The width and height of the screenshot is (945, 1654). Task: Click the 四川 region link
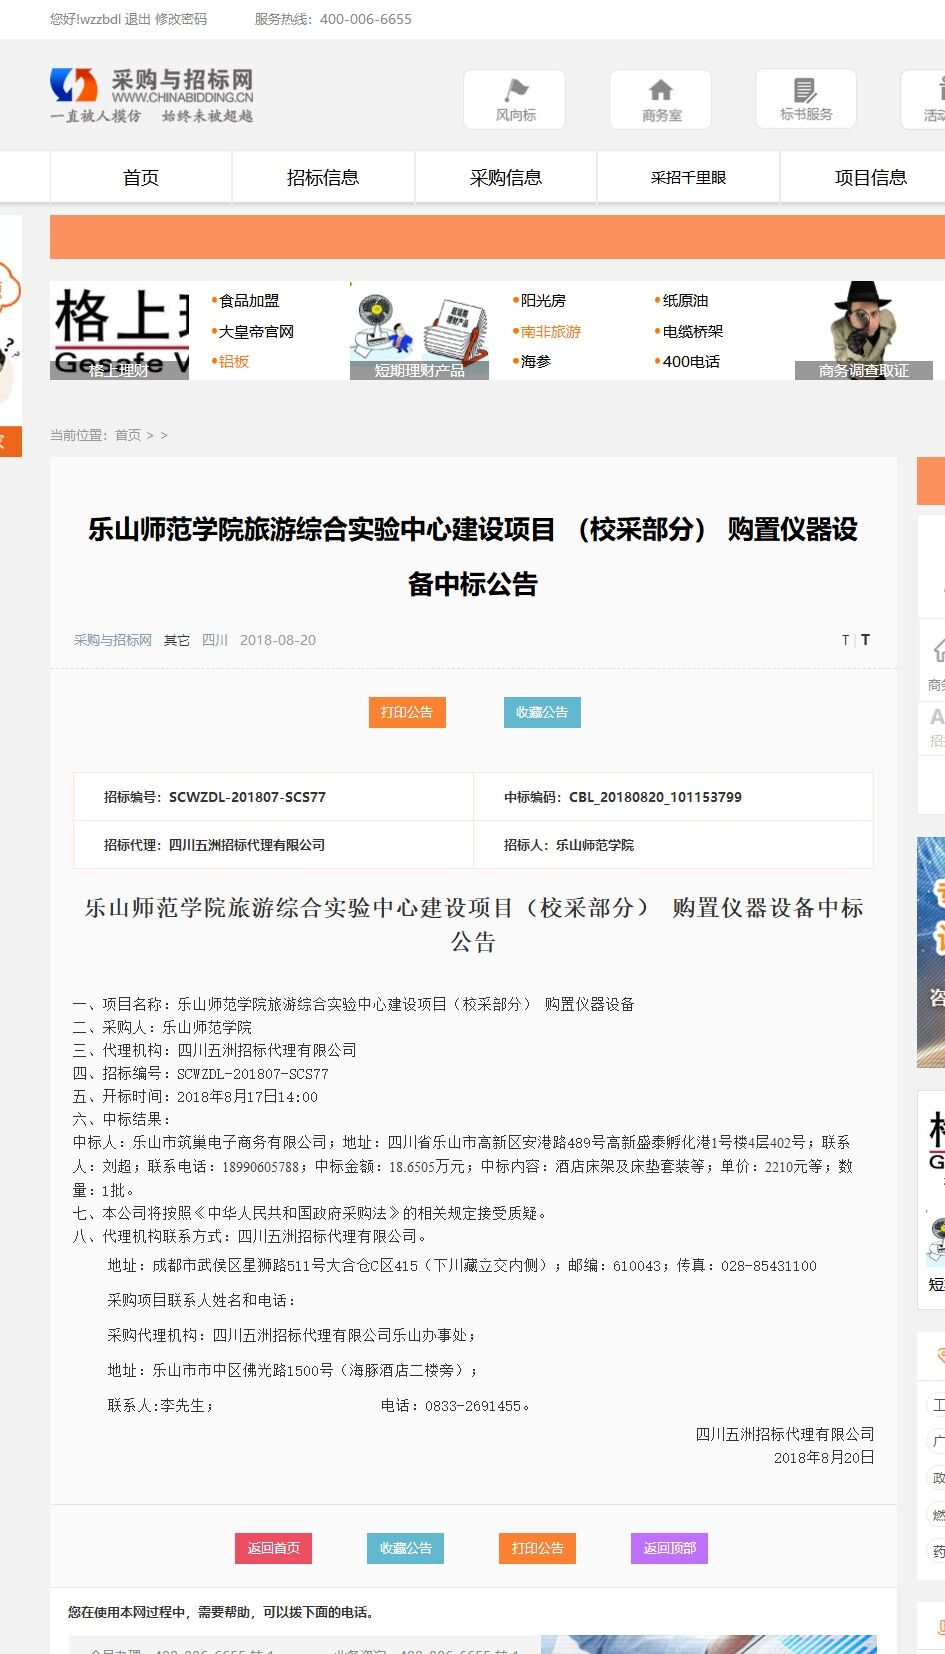(215, 640)
